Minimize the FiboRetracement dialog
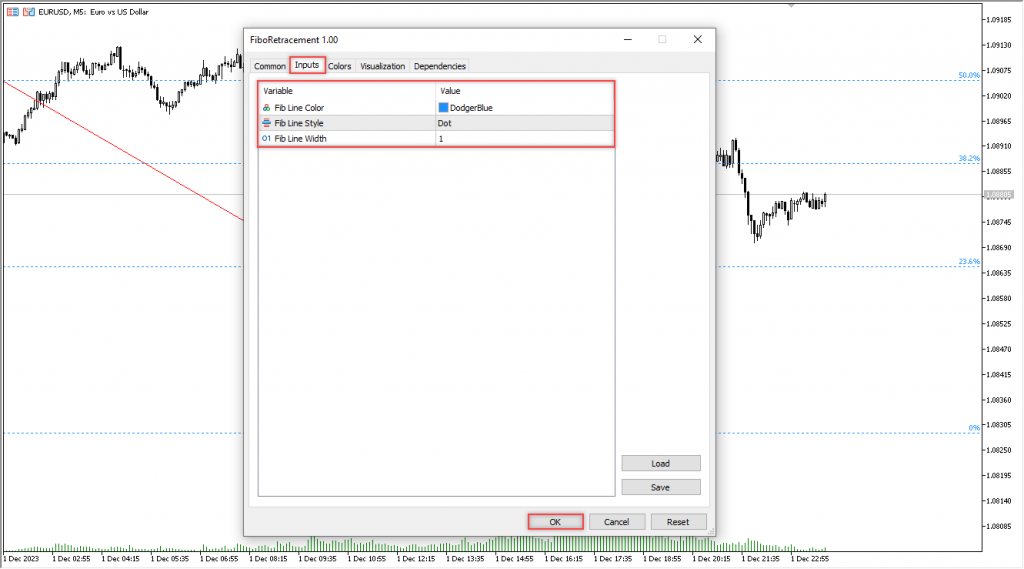 coord(628,39)
